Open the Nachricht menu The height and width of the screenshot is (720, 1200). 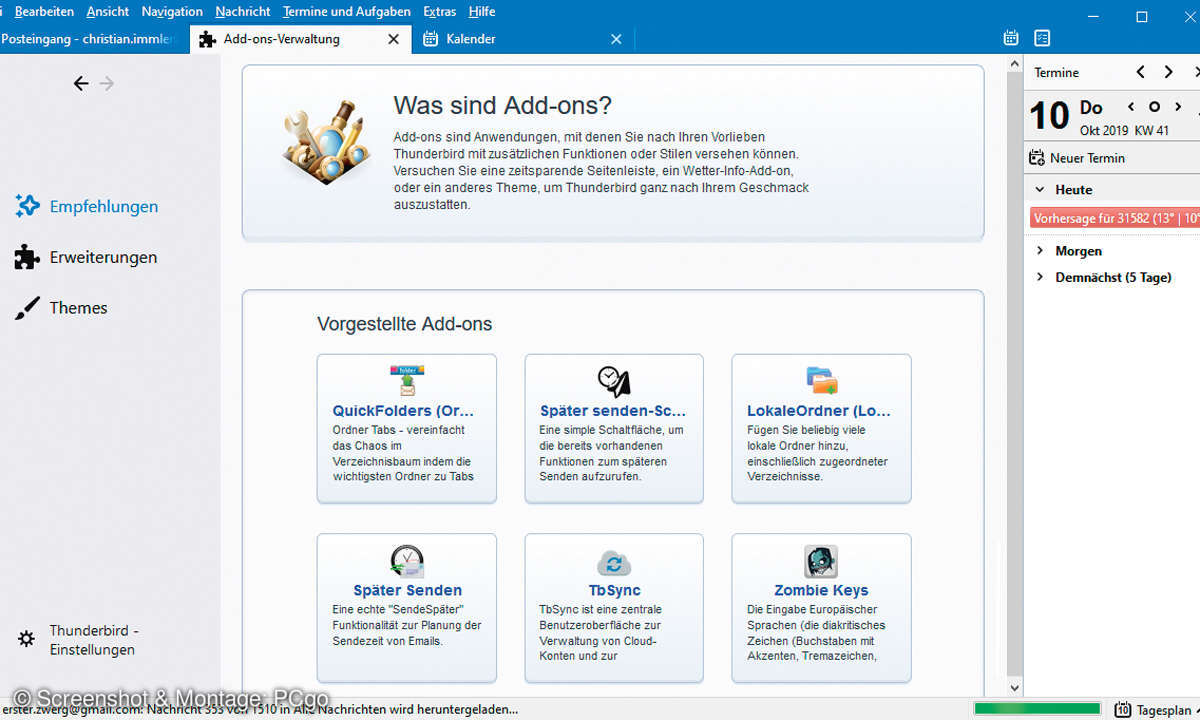point(243,11)
